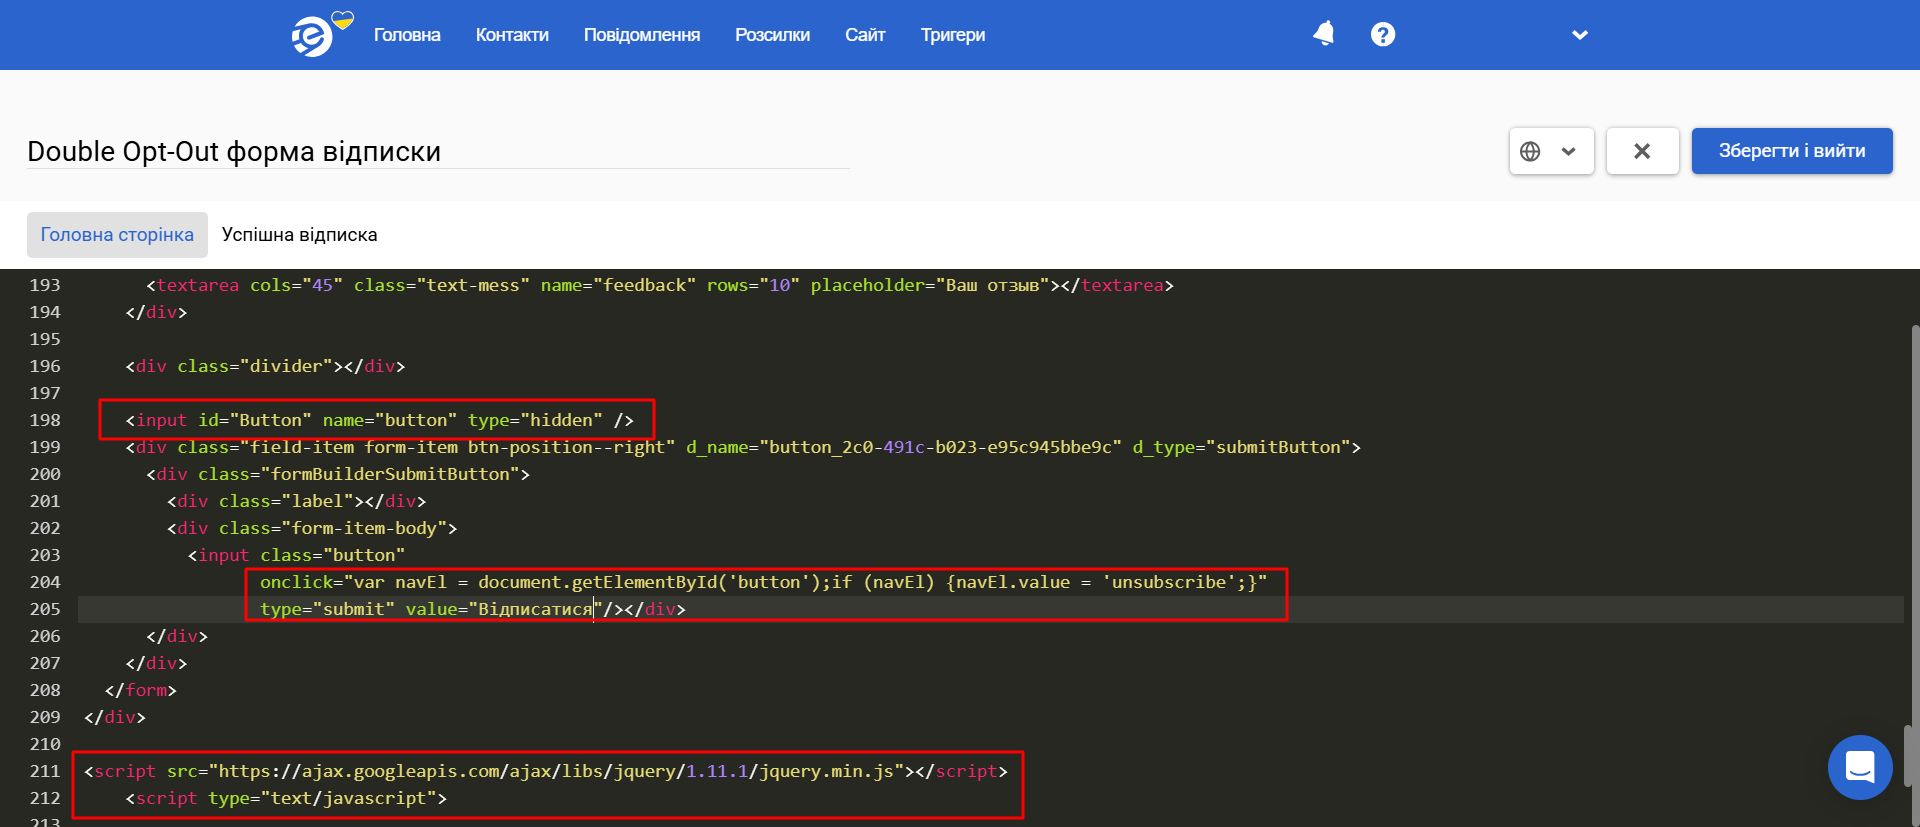This screenshot has width=1920, height=827.
Task: Click formBuilderSubmitButton code on line 200
Action: [x=338, y=474]
